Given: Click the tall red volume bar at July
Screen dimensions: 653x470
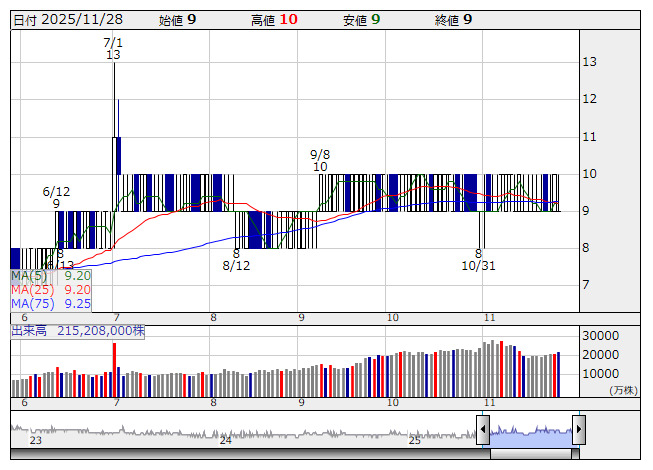Looking at the screenshot, I should click(x=114, y=370).
